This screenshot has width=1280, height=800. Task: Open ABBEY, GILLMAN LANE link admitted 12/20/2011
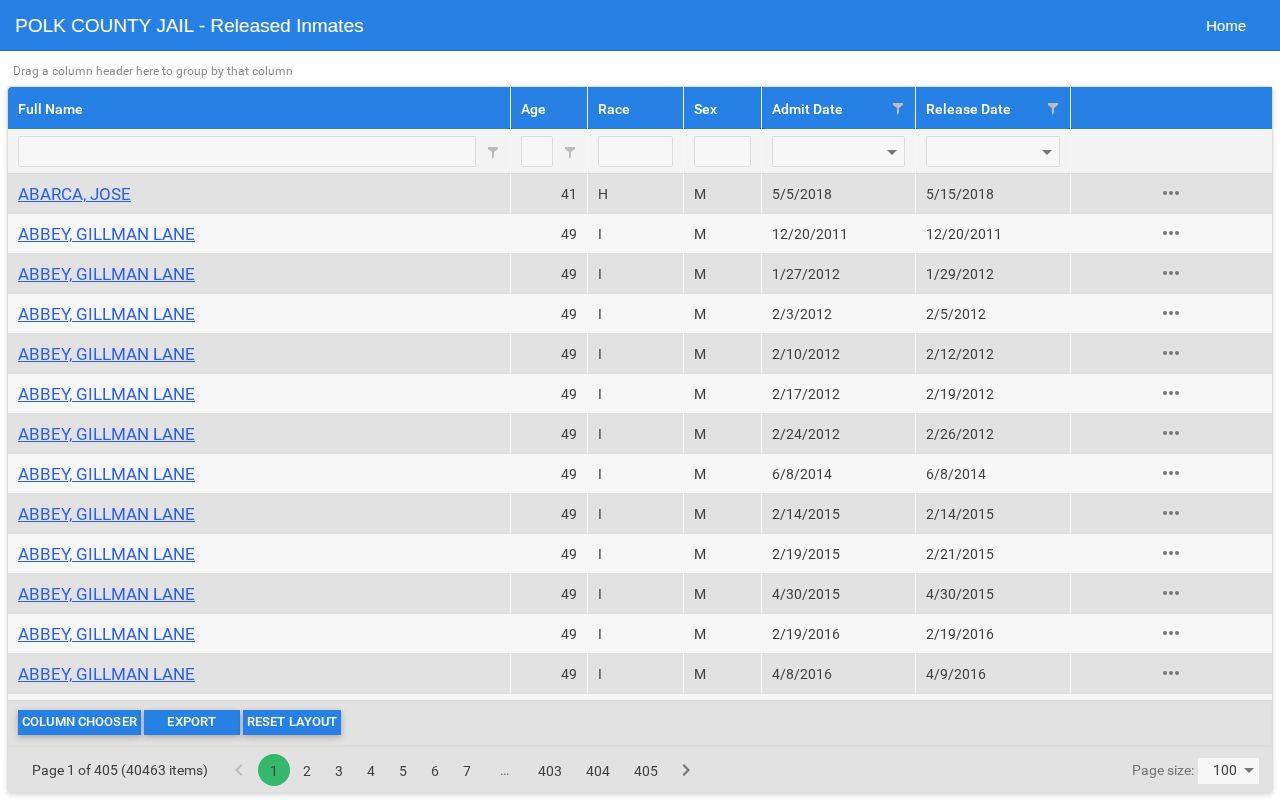[106, 234]
